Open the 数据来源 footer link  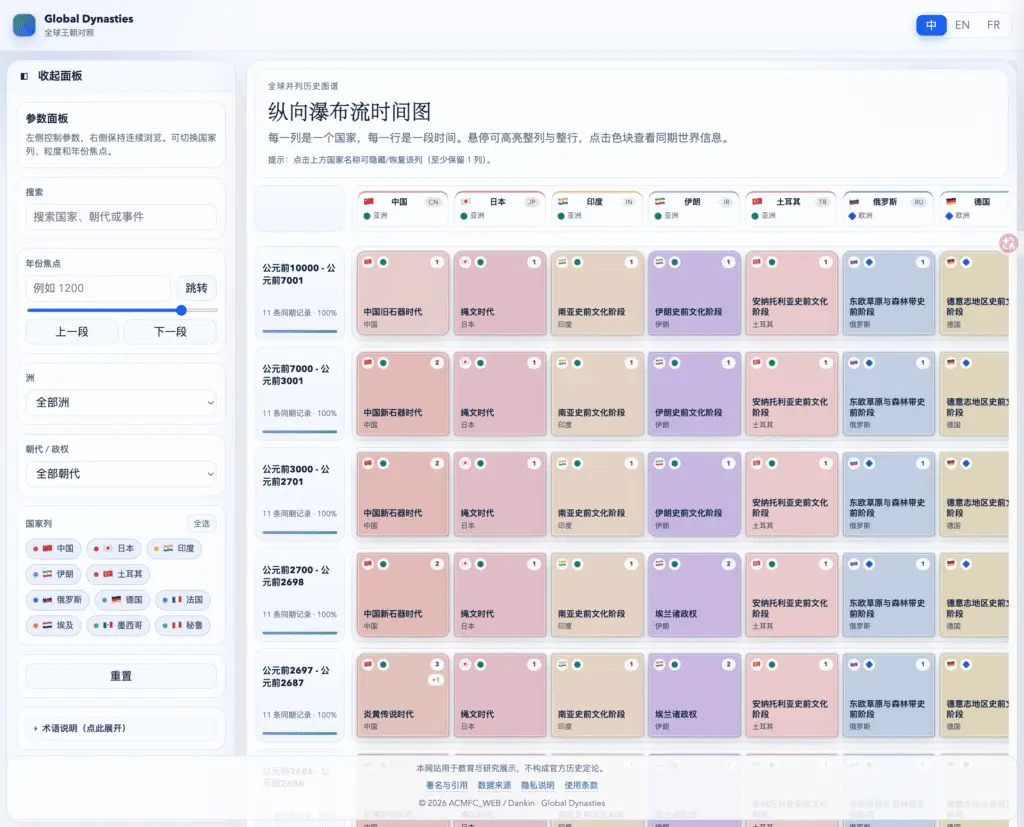[x=494, y=786]
